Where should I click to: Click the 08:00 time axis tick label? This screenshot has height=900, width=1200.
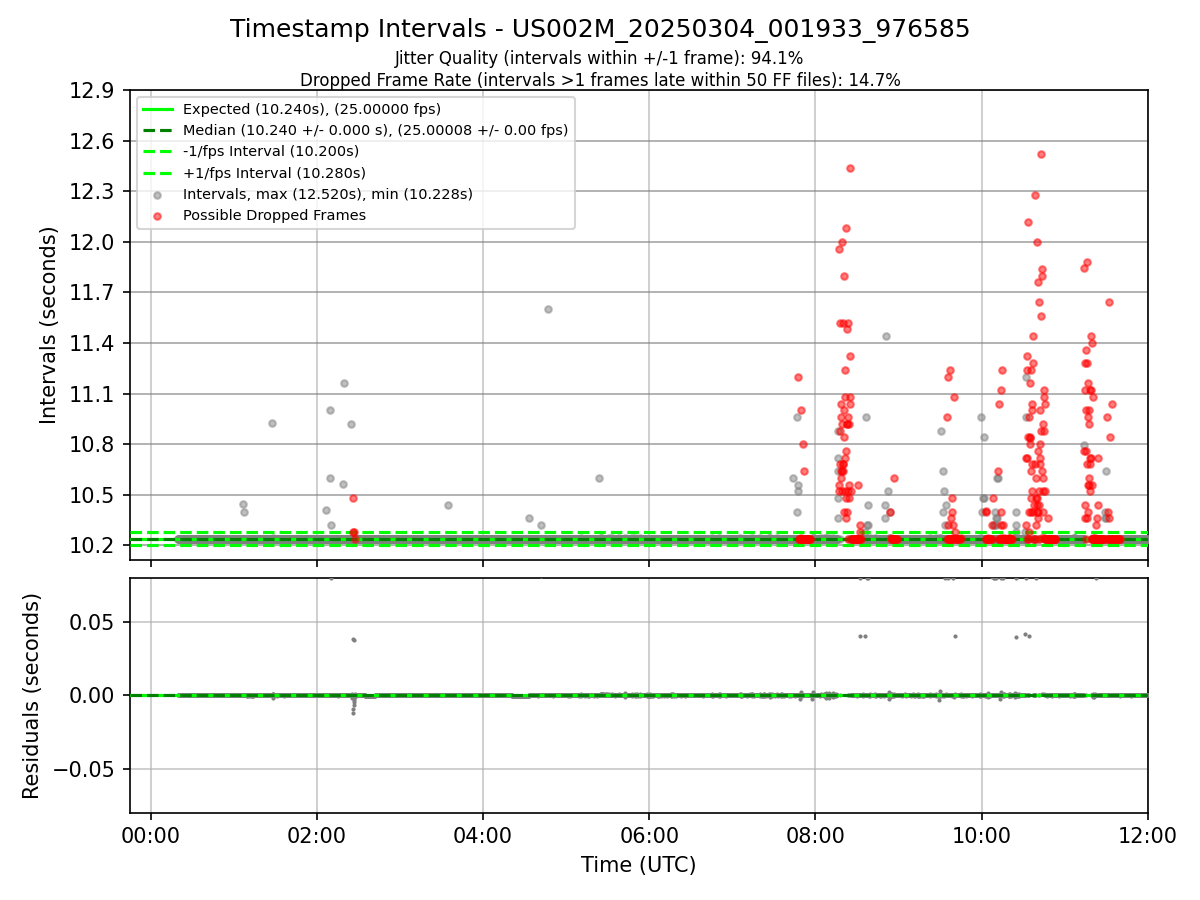(x=815, y=836)
